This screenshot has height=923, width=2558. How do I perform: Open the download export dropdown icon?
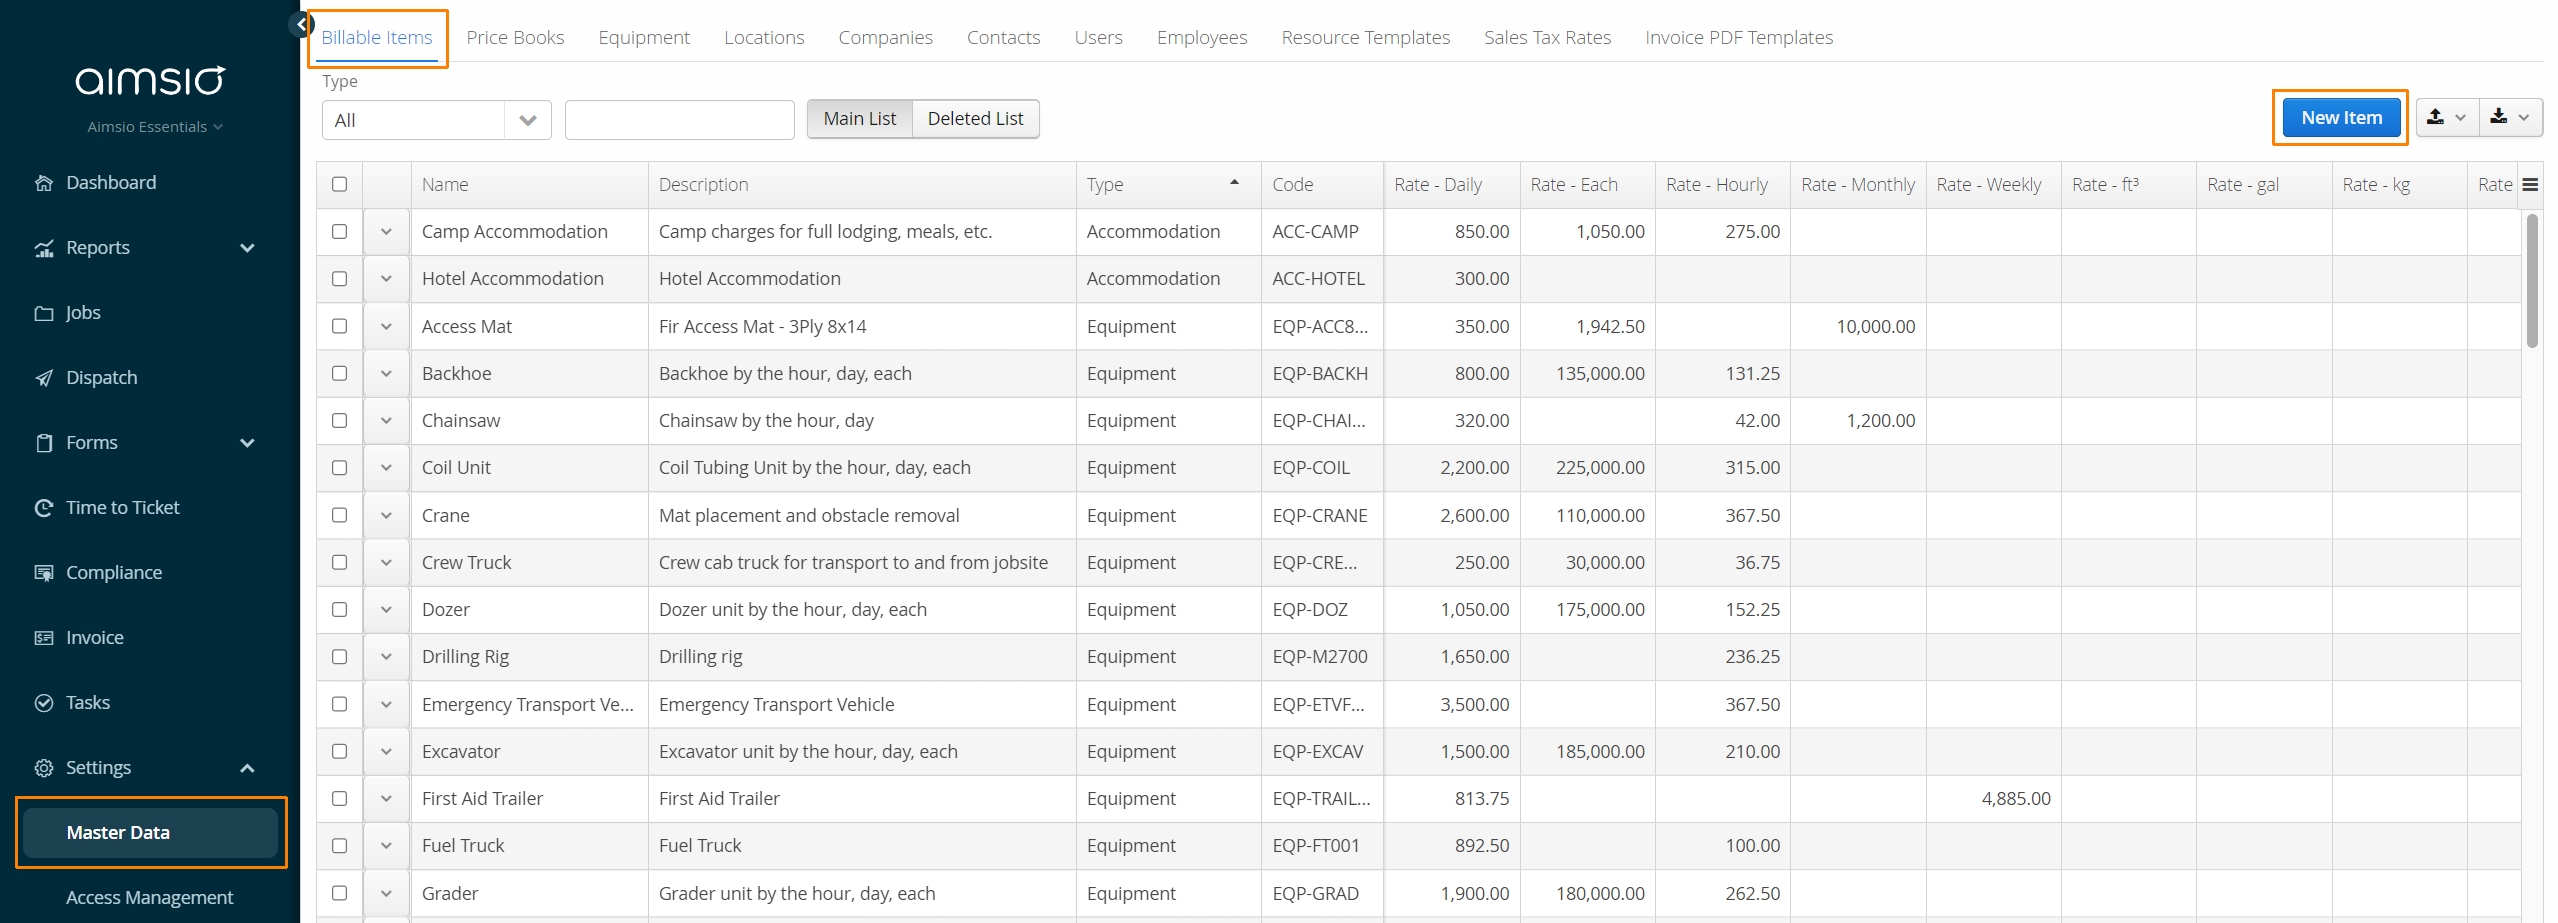point(2510,118)
